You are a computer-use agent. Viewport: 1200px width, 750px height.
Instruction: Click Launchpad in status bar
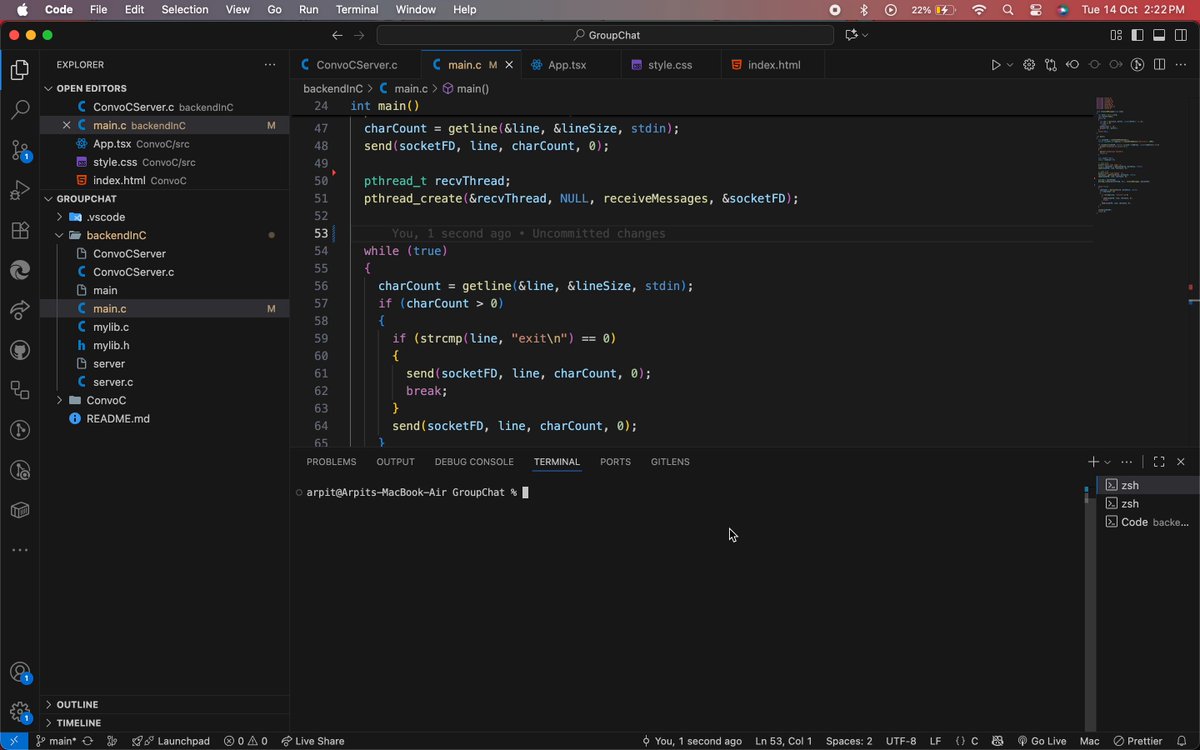point(171,741)
